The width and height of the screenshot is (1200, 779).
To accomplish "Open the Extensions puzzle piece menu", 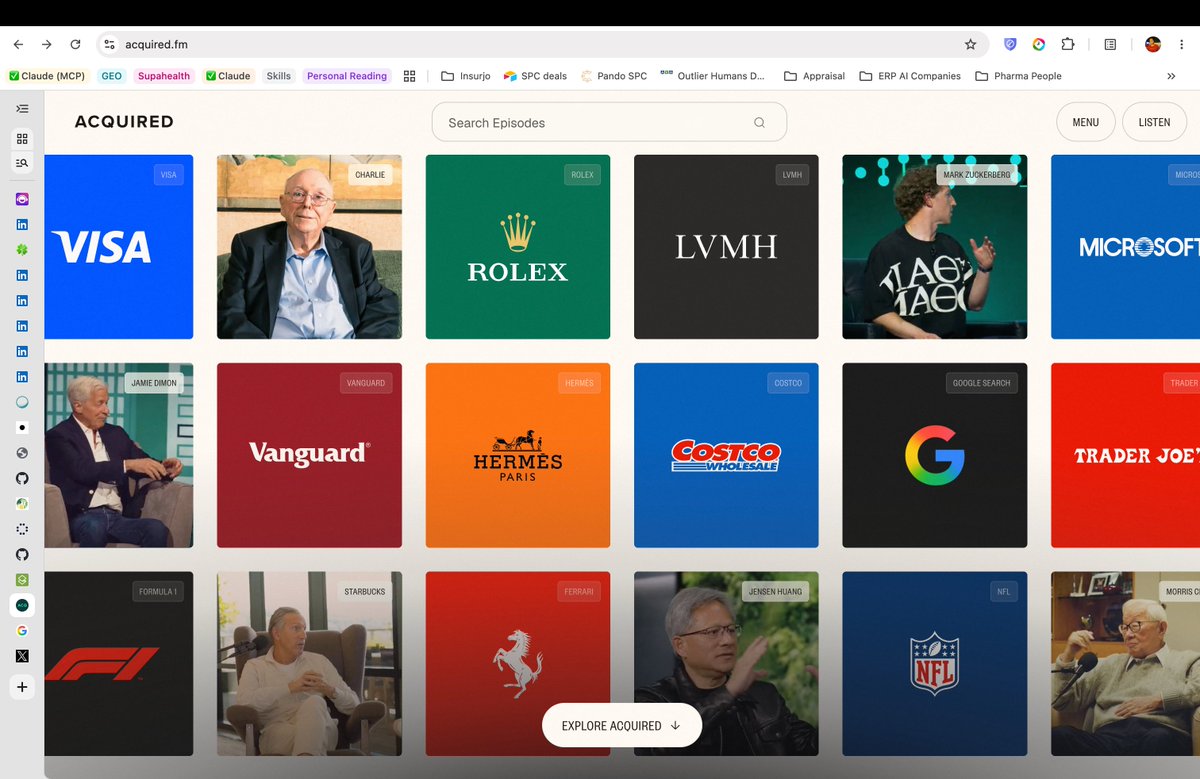I will (x=1068, y=44).
